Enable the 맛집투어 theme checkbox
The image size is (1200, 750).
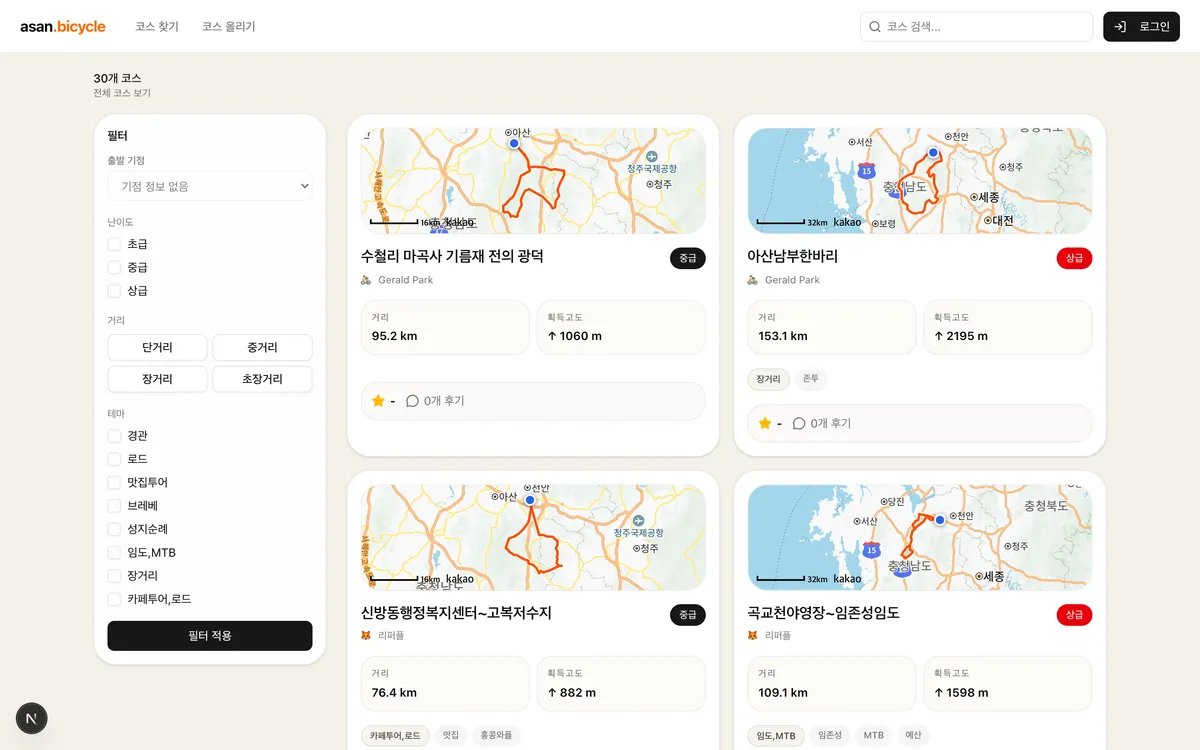(114, 482)
